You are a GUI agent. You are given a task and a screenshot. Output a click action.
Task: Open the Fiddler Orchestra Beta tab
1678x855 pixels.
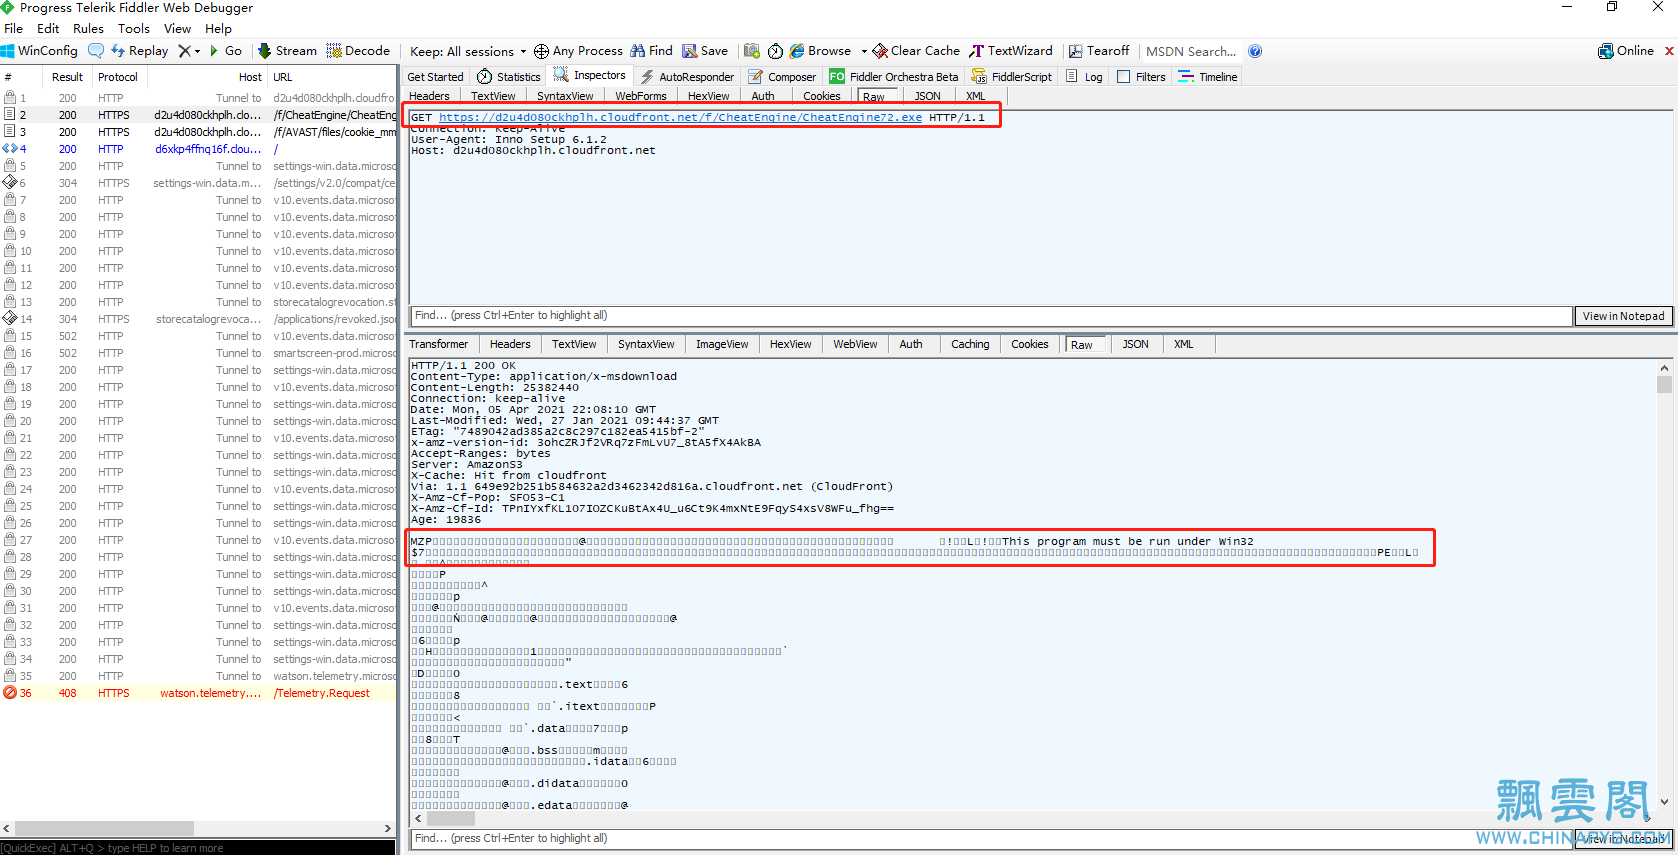pos(894,77)
